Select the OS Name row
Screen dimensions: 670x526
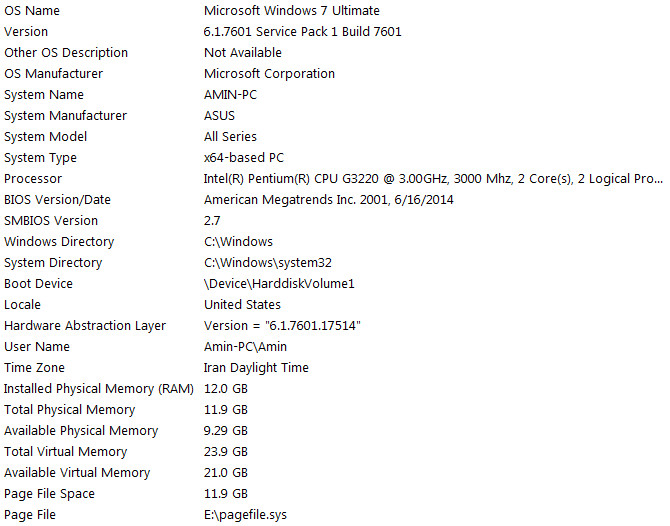335,11
